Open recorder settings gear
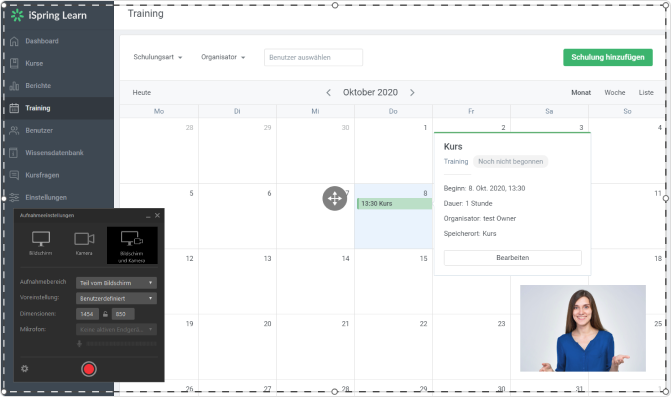 click(25, 368)
